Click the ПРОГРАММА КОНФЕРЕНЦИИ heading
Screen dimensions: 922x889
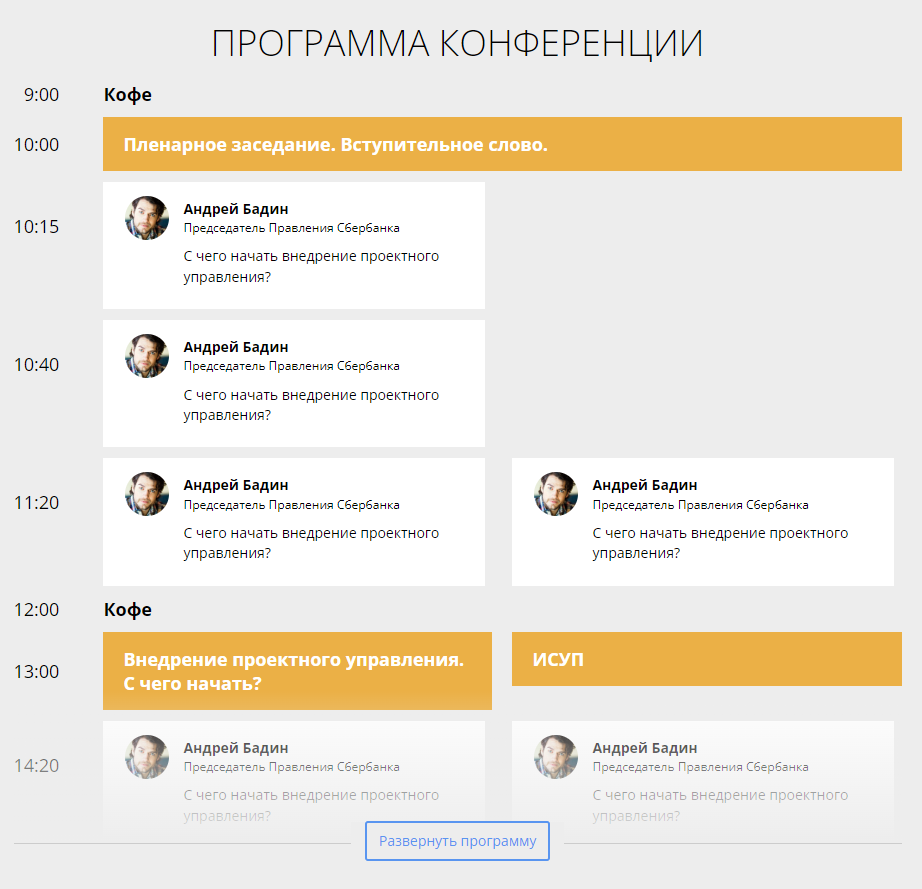(458, 44)
